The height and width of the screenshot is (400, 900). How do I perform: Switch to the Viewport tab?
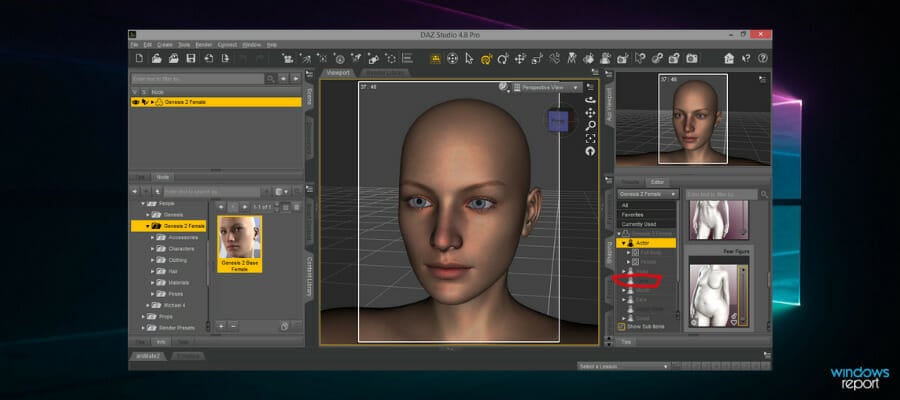(x=338, y=73)
